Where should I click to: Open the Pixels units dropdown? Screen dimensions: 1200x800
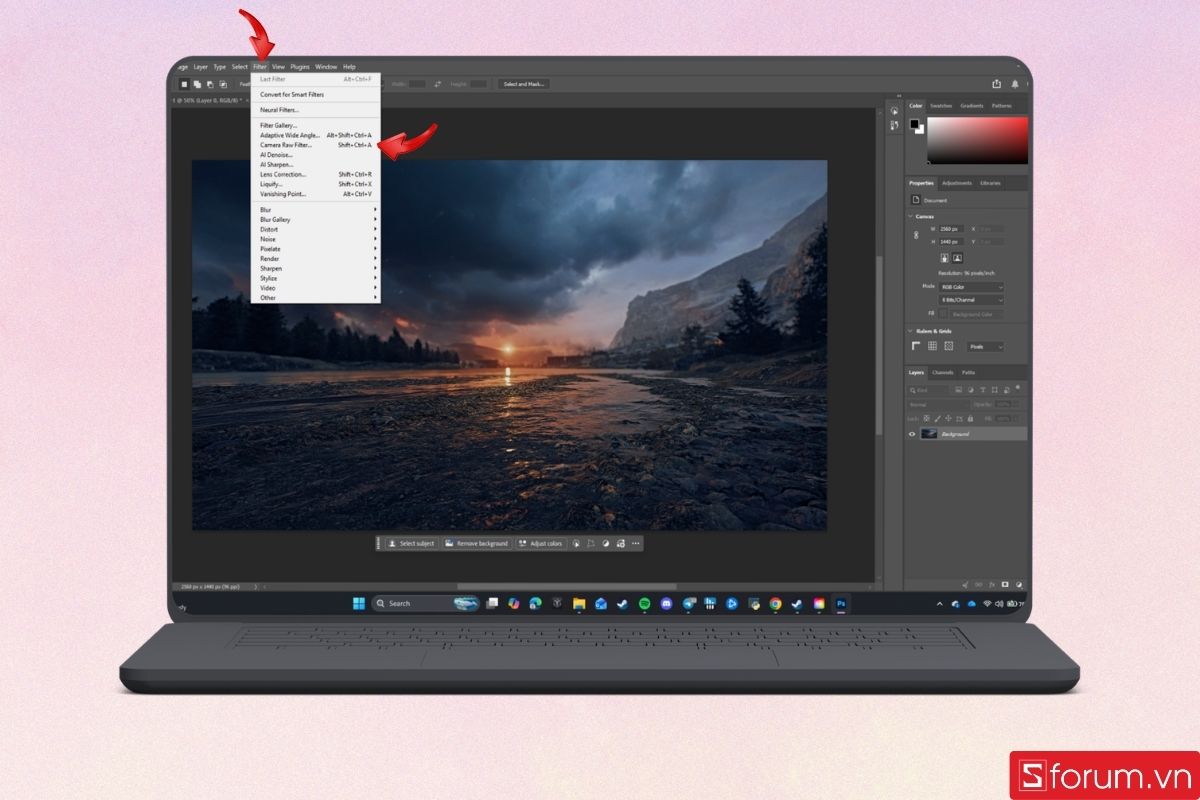tap(985, 347)
